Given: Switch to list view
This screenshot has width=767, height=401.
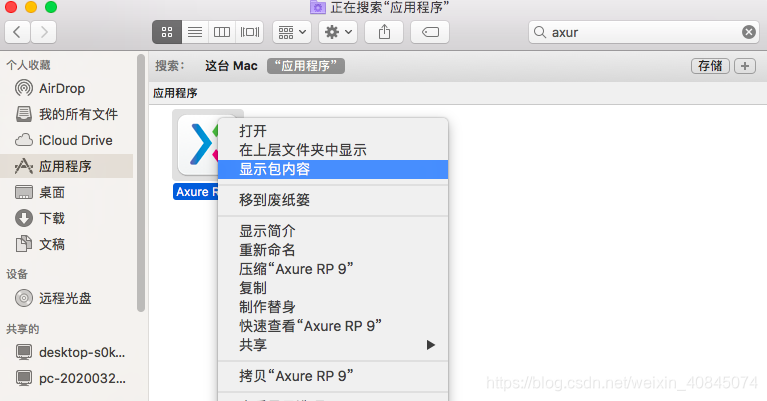Looking at the screenshot, I should 195,32.
